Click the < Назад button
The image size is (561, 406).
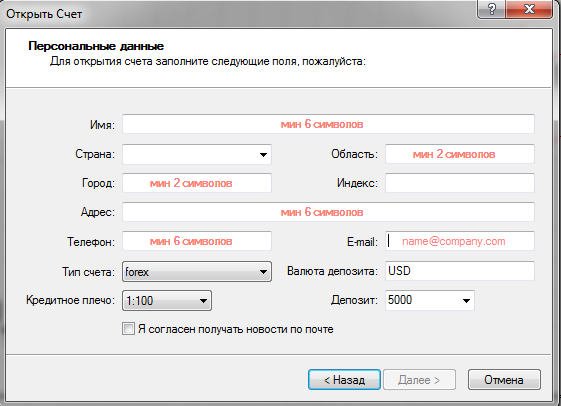pos(344,380)
